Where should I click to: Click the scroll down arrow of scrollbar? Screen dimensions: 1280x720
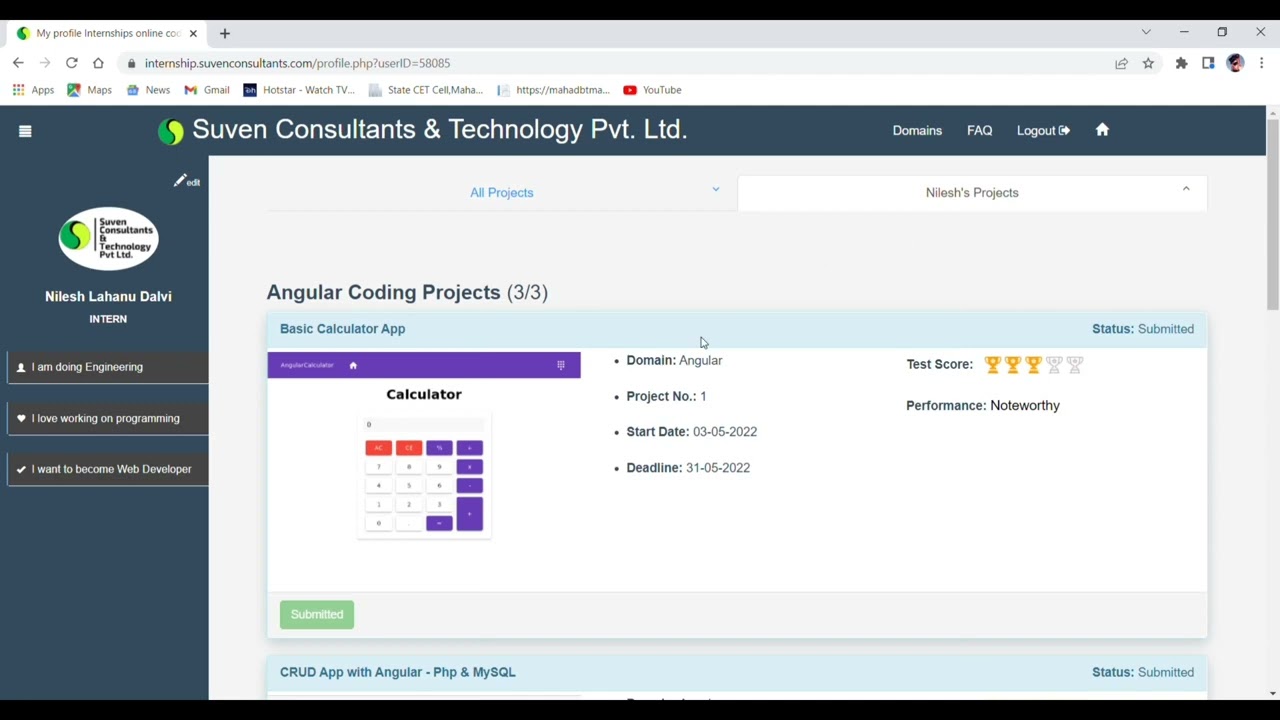[1272, 693]
